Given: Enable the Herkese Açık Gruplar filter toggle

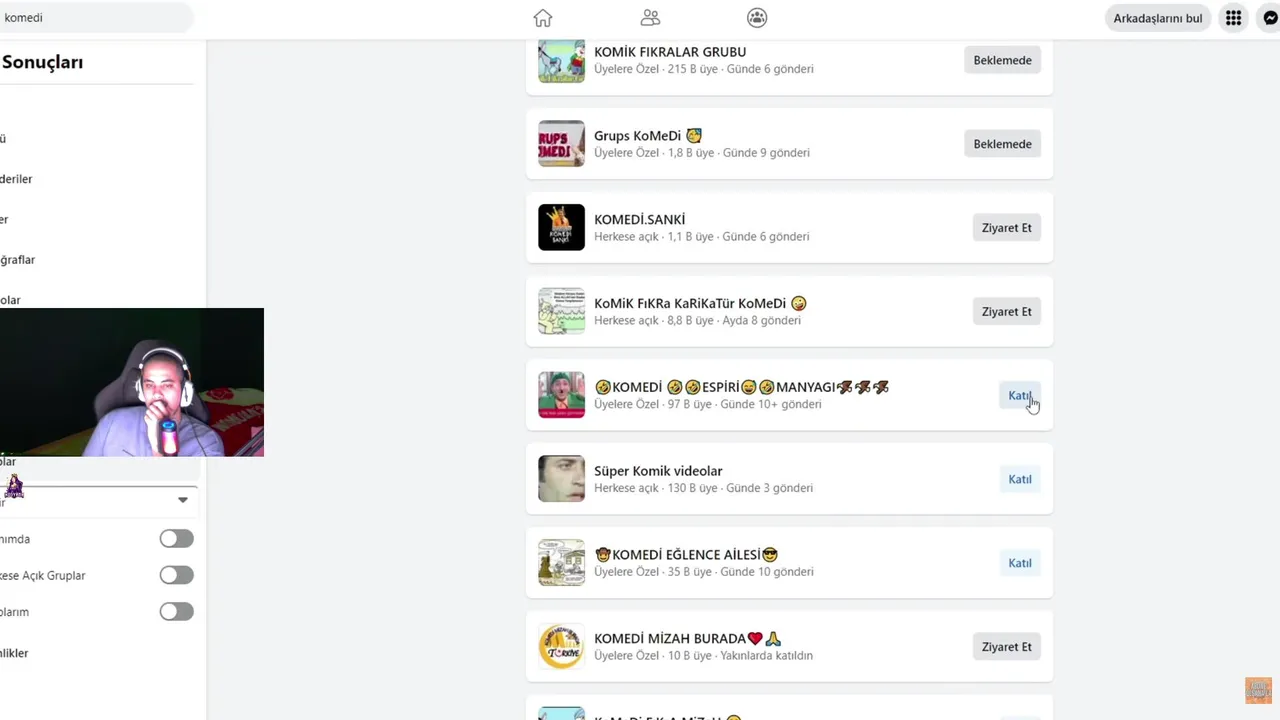Looking at the screenshot, I should (x=176, y=575).
